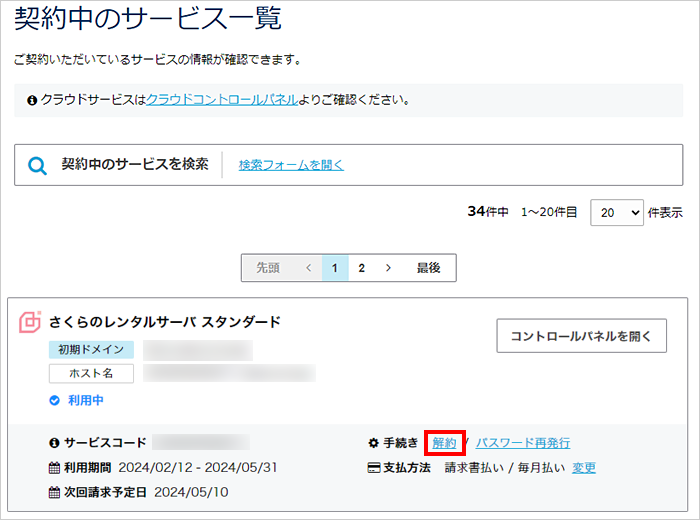Click the 2024/05/10 next billing date
This screenshot has height=520, width=700.
pyautogui.click(x=191, y=492)
